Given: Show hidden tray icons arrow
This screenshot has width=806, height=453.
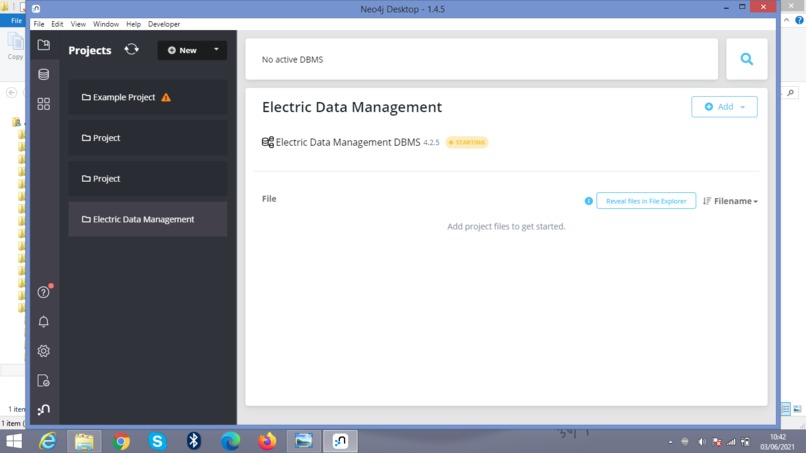Looking at the screenshot, I should pyautogui.click(x=670, y=442).
